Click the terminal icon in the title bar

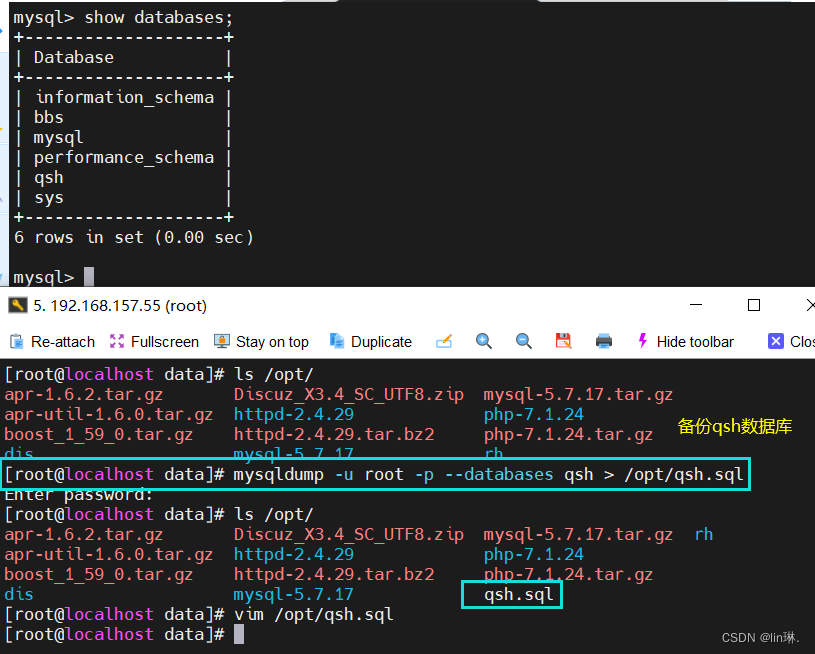tap(18, 305)
